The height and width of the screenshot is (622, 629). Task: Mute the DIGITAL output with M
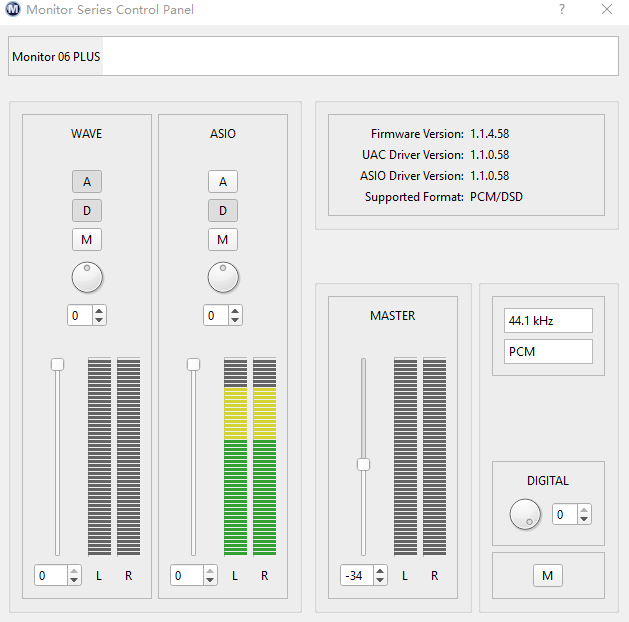547,576
